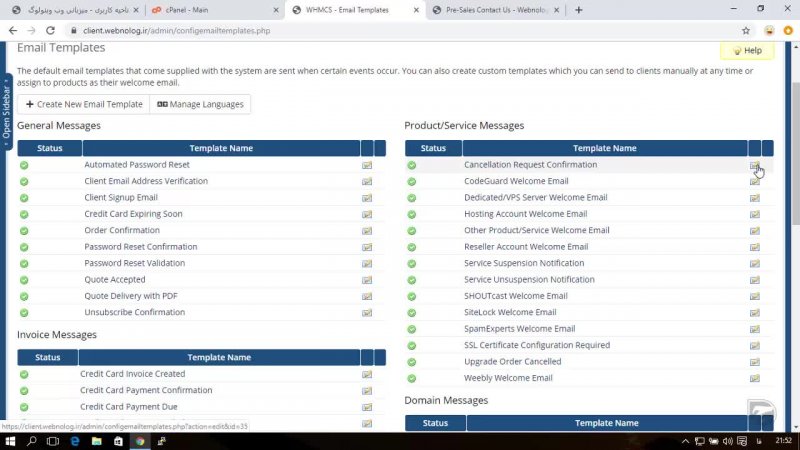The width and height of the screenshot is (800, 450).
Task: Open Windows Start menu
Action: (10, 441)
